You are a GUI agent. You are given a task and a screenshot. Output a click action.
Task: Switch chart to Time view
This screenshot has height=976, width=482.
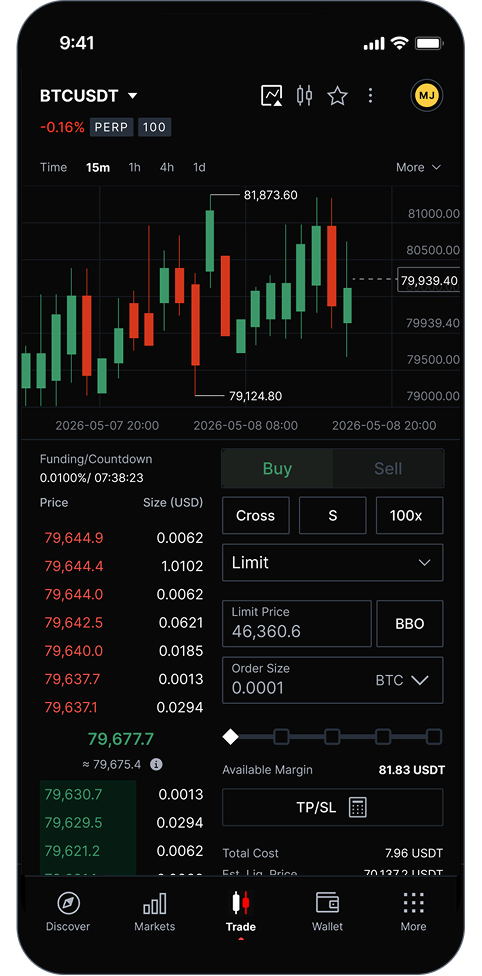coord(54,167)
